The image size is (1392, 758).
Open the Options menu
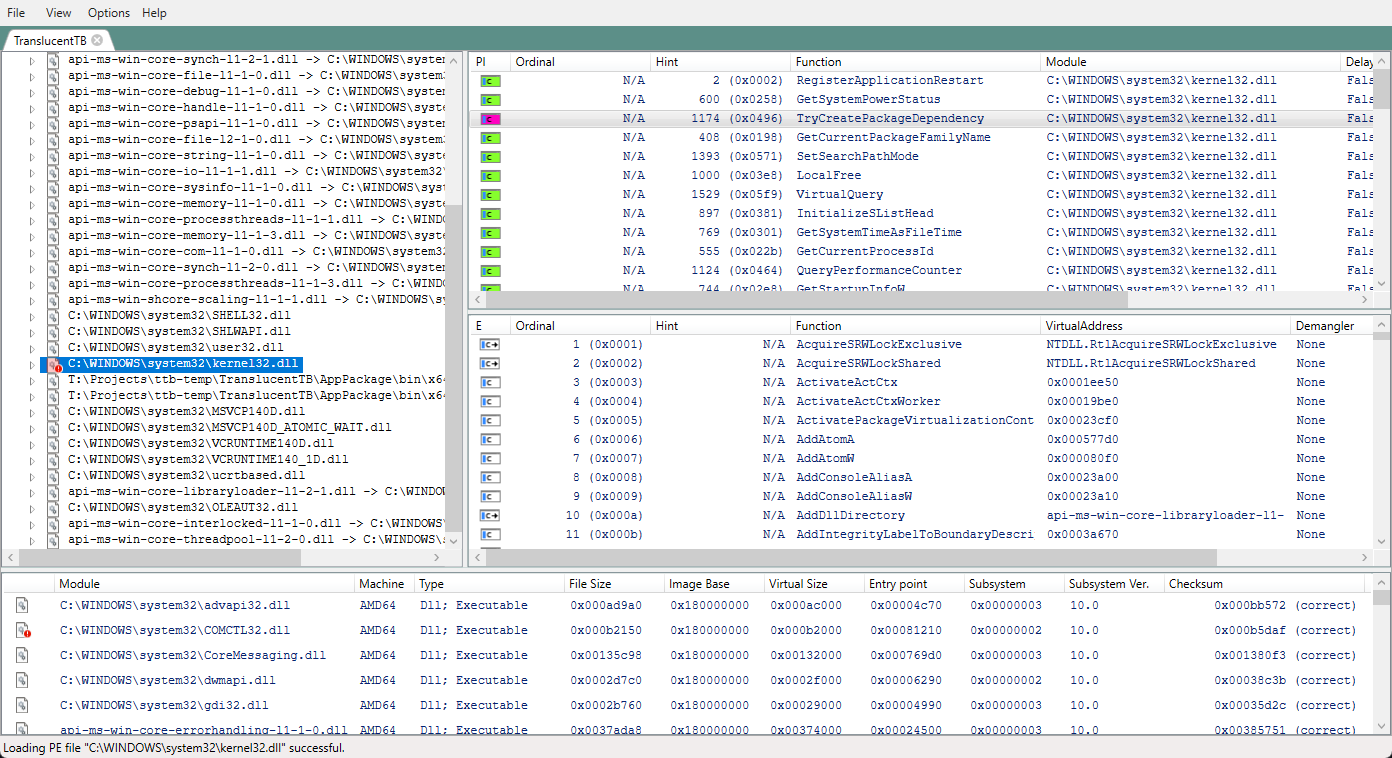point(107,12)
